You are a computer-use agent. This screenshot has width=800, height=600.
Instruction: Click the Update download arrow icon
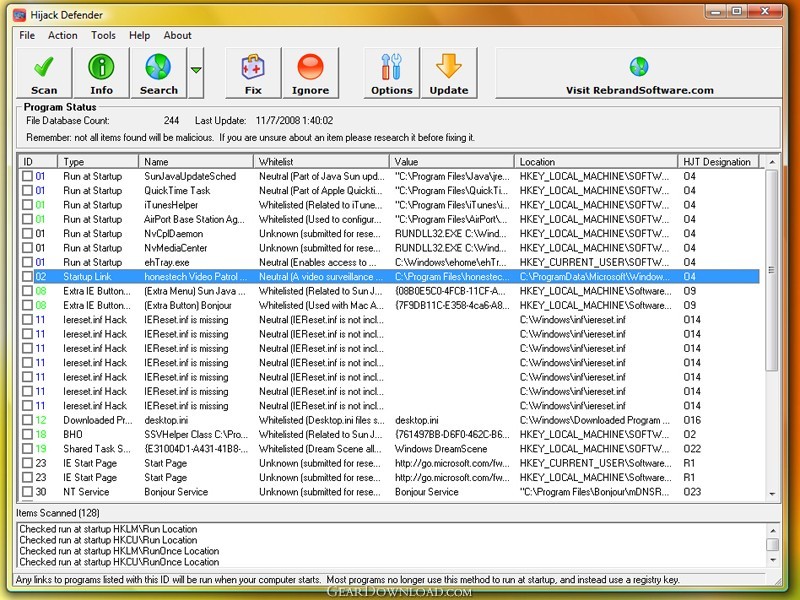tap(449, 73)
